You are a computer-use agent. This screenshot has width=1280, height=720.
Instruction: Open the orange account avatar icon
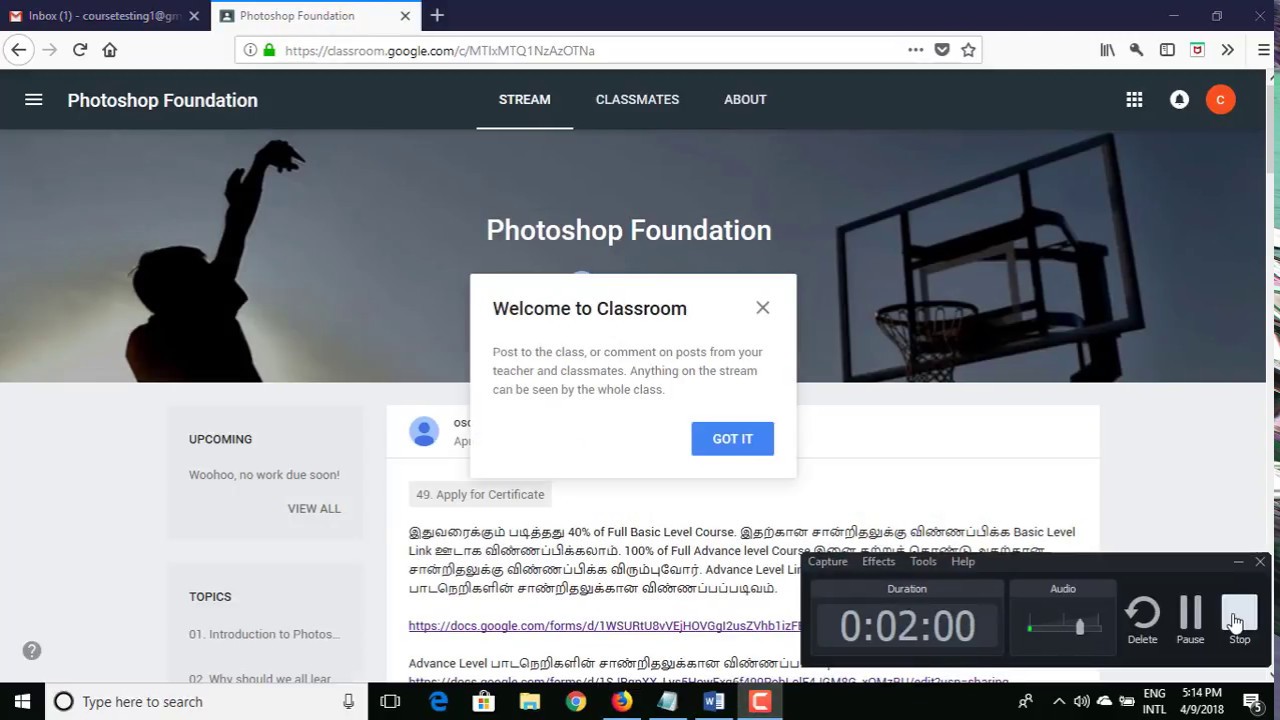click(1220, 99)
